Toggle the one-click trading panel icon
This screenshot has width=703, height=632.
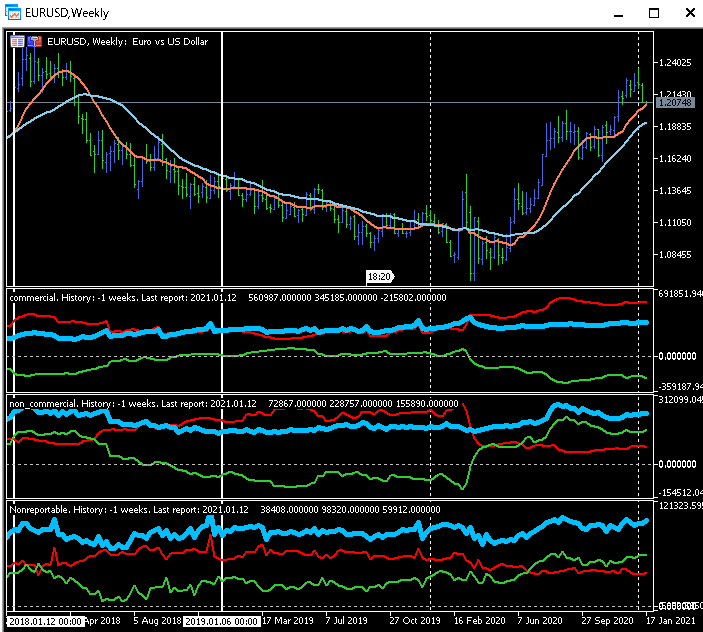click(34, 41)
